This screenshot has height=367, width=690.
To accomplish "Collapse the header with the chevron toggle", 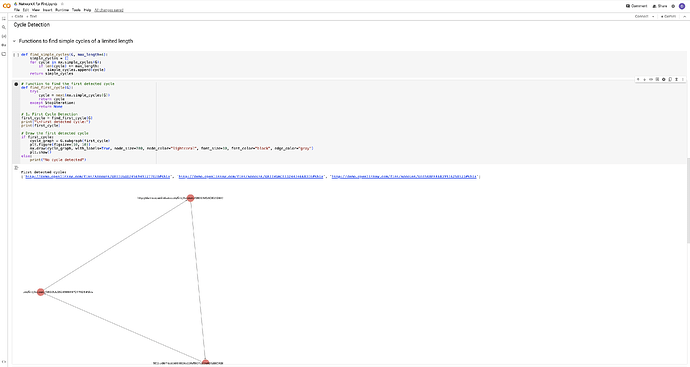I will click(x=684, y=16).
